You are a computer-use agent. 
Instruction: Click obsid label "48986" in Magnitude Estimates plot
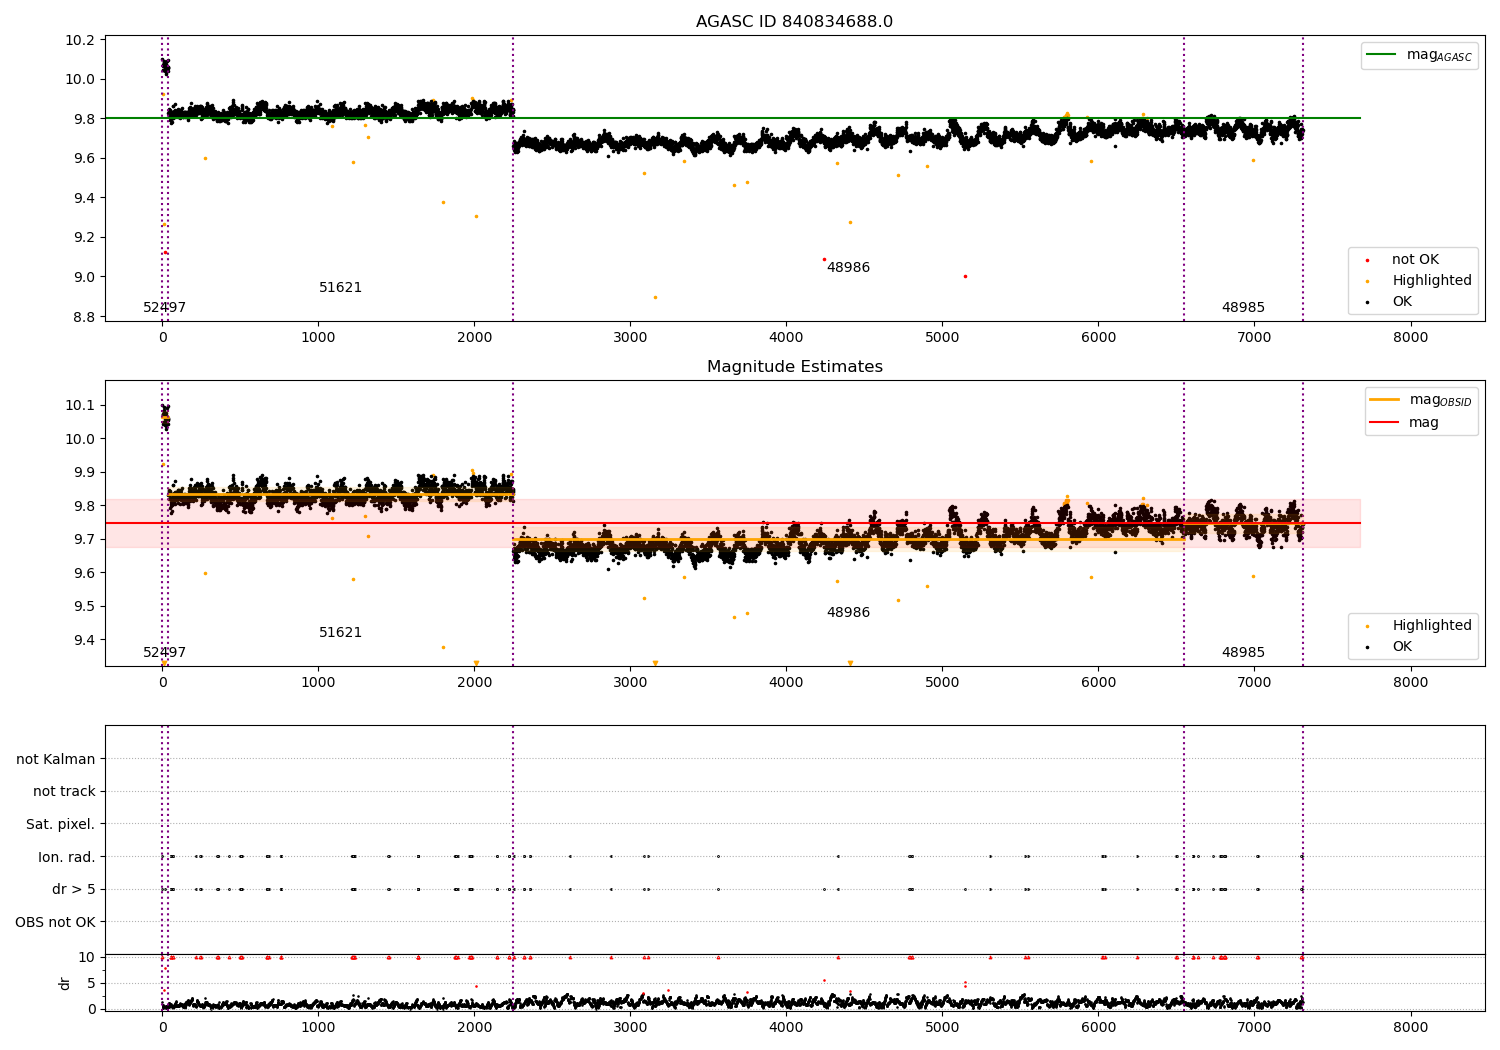click(x=848, y=613)
